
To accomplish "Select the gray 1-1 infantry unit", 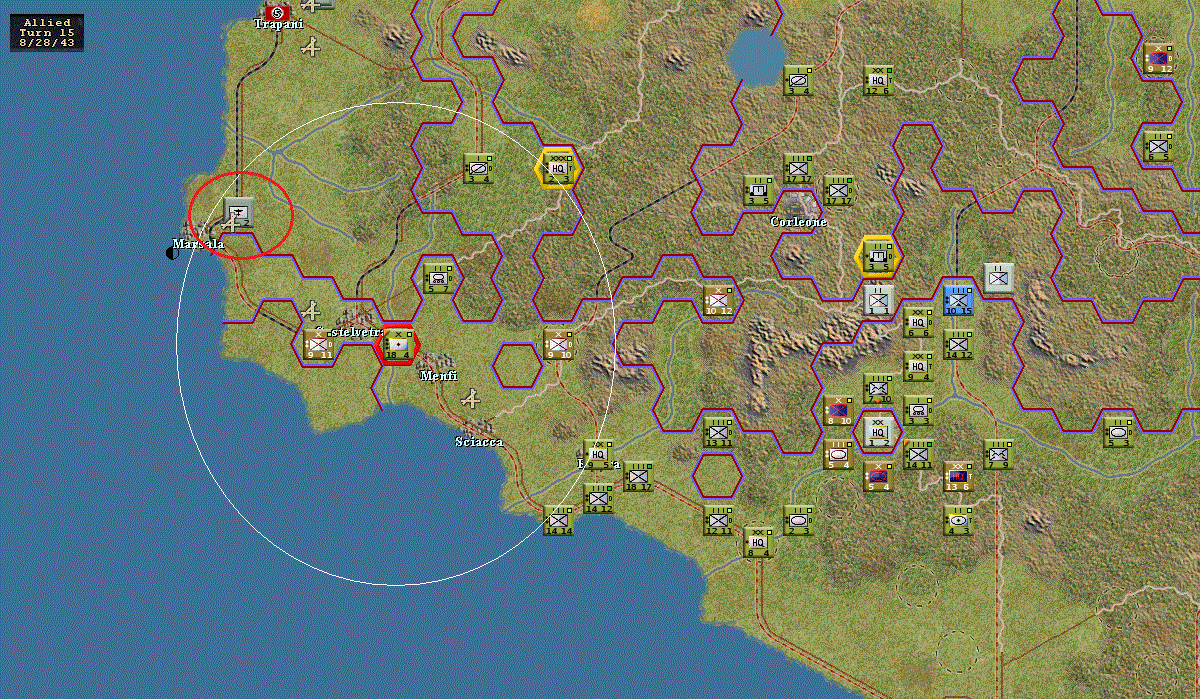I will pos(878,300).
